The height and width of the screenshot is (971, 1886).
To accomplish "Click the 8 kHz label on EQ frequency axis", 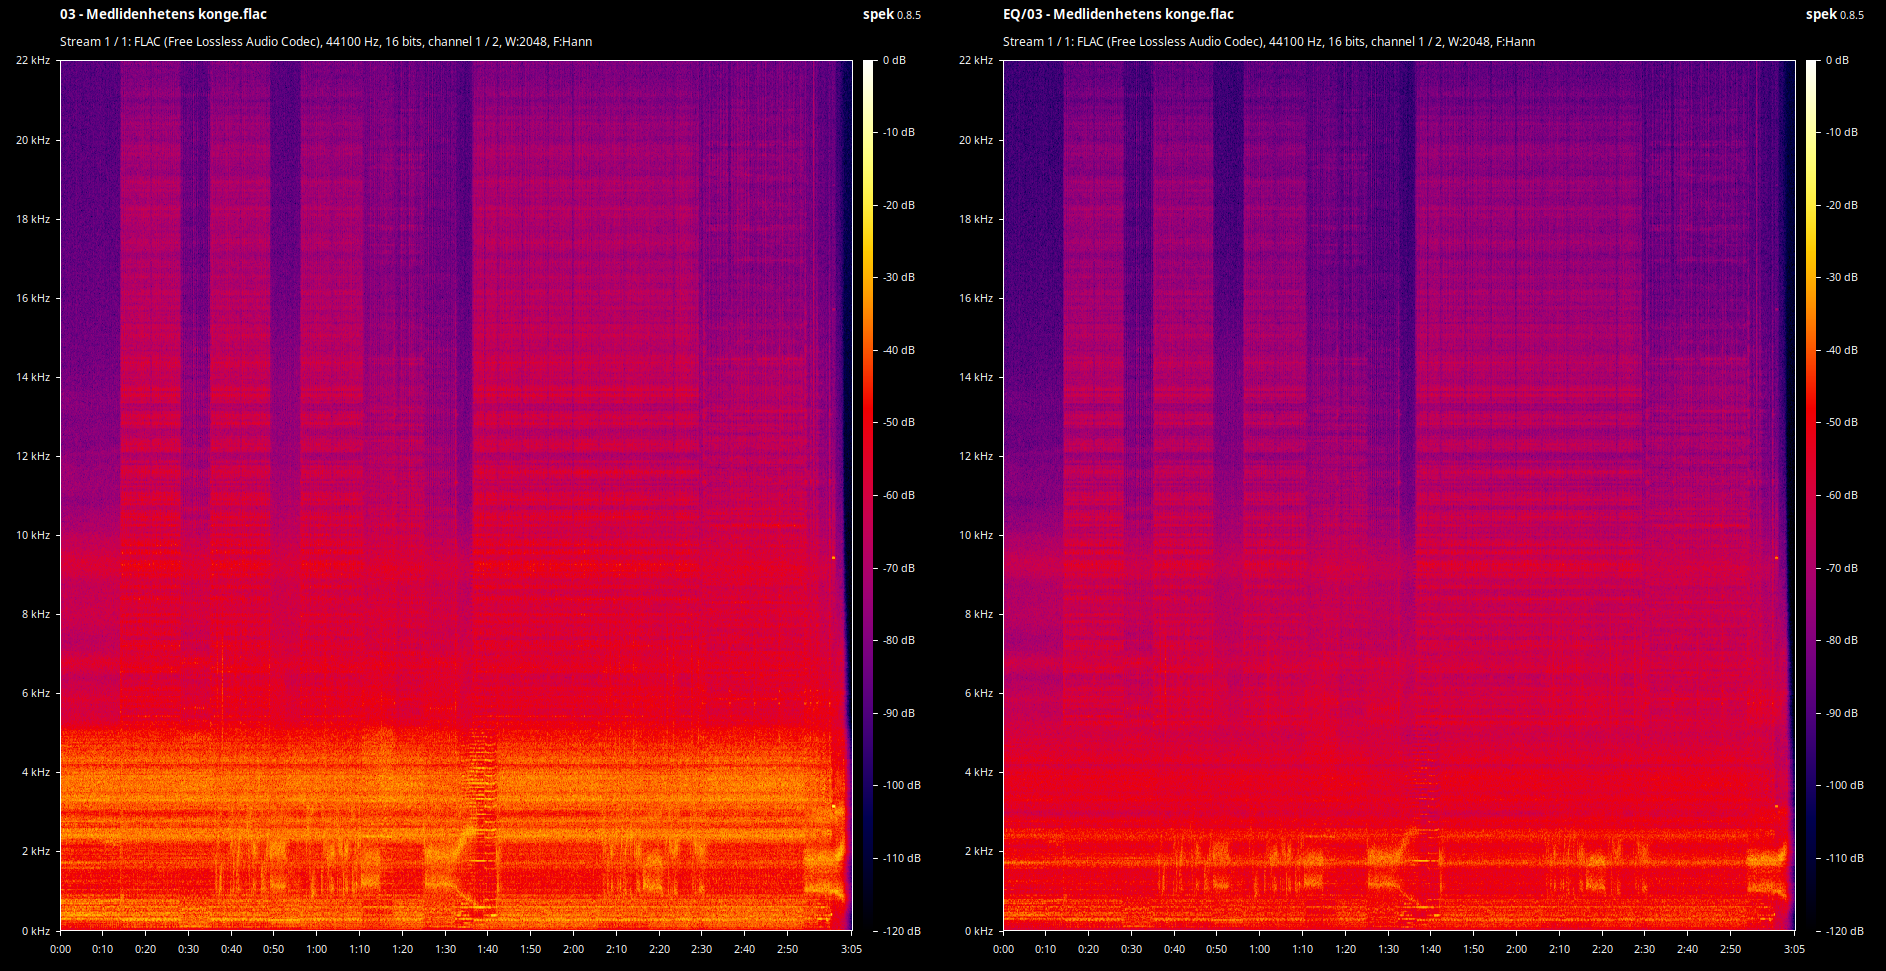I will pos(979,614).
